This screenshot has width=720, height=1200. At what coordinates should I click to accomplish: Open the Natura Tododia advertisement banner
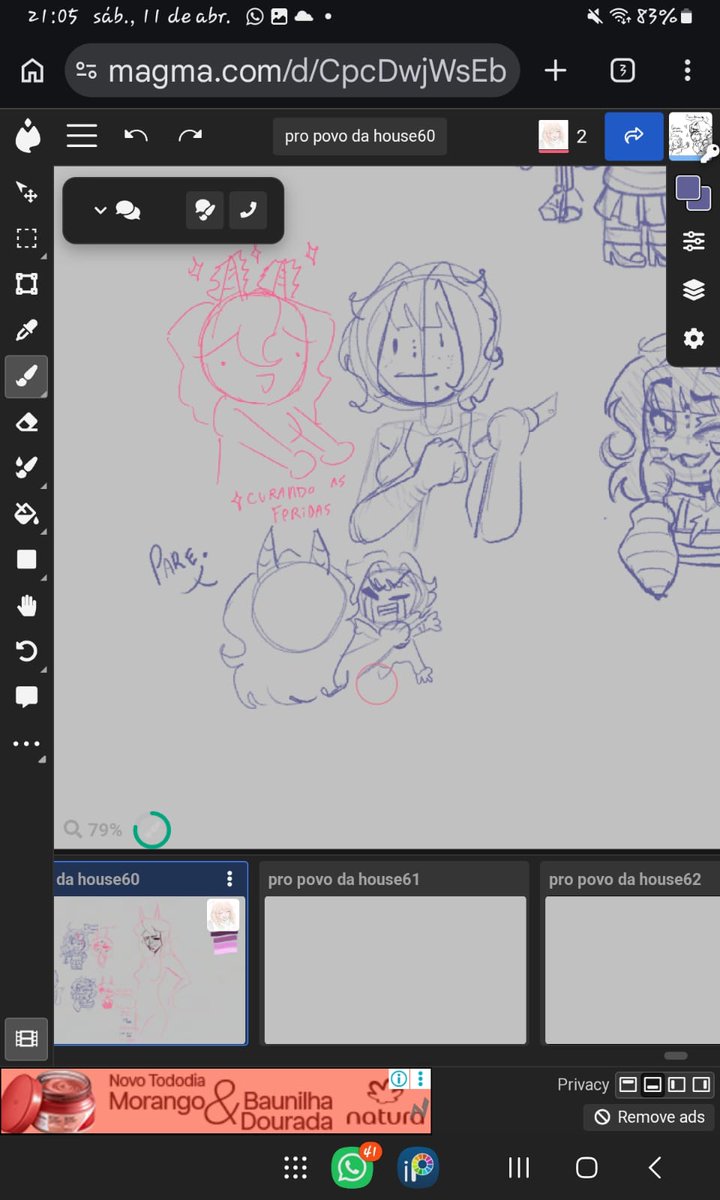tap(215, 1101)
